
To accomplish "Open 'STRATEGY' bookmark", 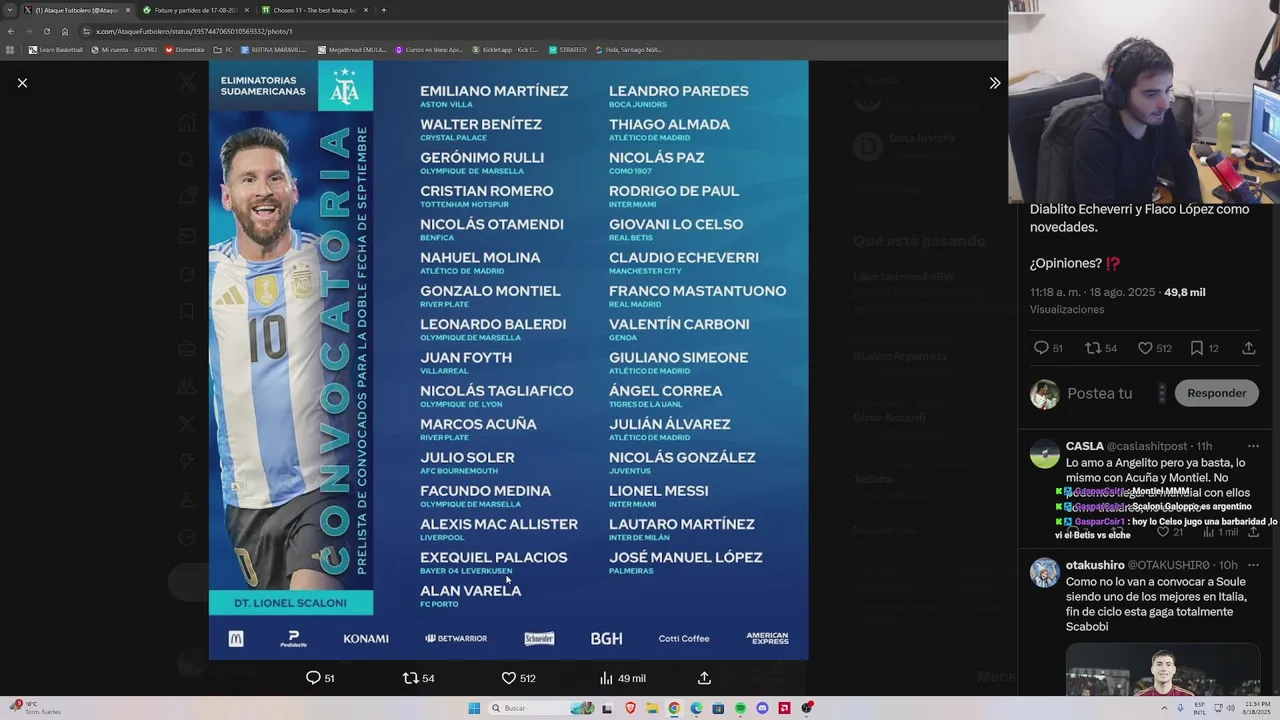I will 568,49.
